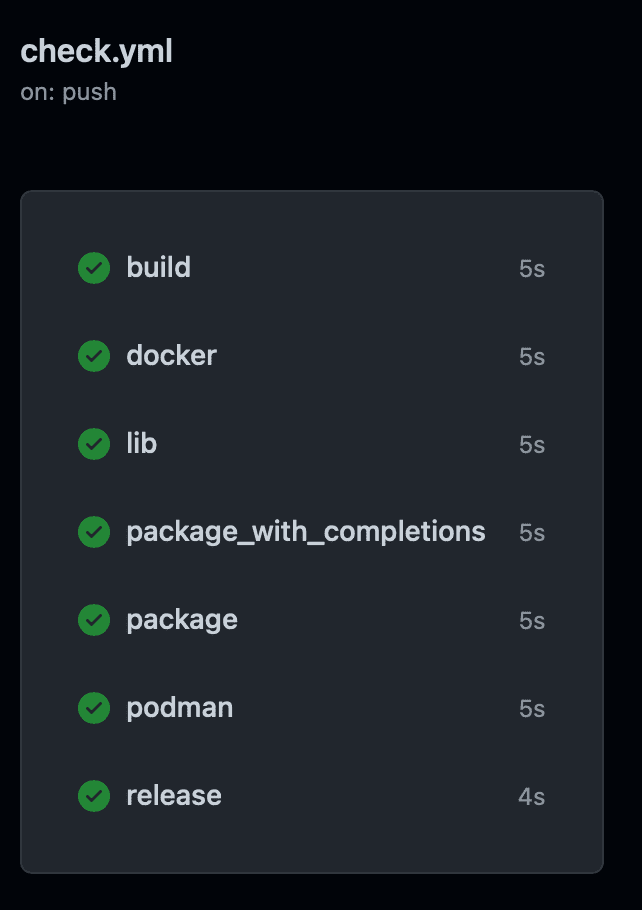Image resolution: width=642 pixels, height=910 pixels.
Task: Click the green status icon beside package_with_completions
Action: tap(93, 531)
